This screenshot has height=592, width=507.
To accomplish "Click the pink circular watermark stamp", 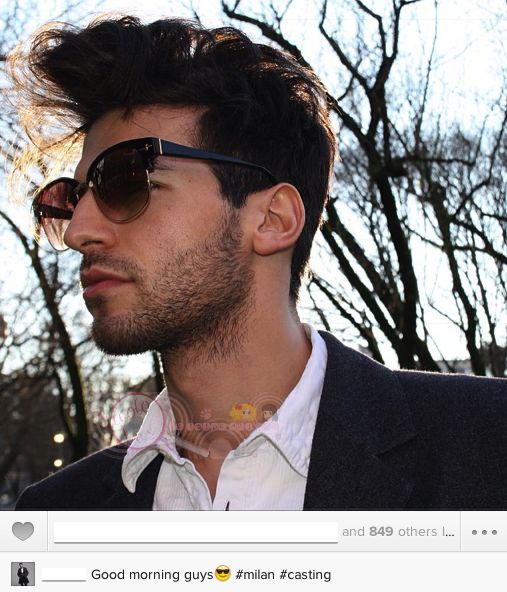I will click(138, 418).
